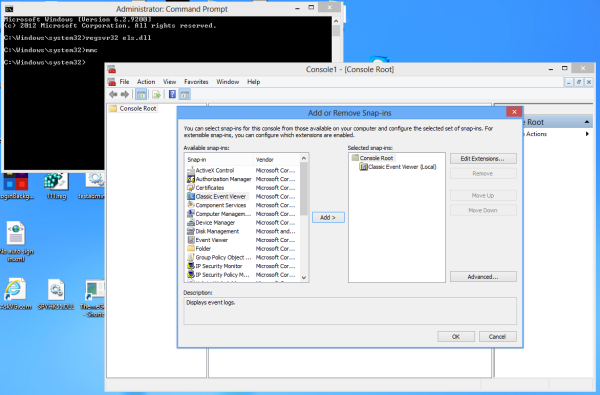600x395 pixels.
Task: Click the AskVG.com desktop shortcut
Action: tap(15, 294)
